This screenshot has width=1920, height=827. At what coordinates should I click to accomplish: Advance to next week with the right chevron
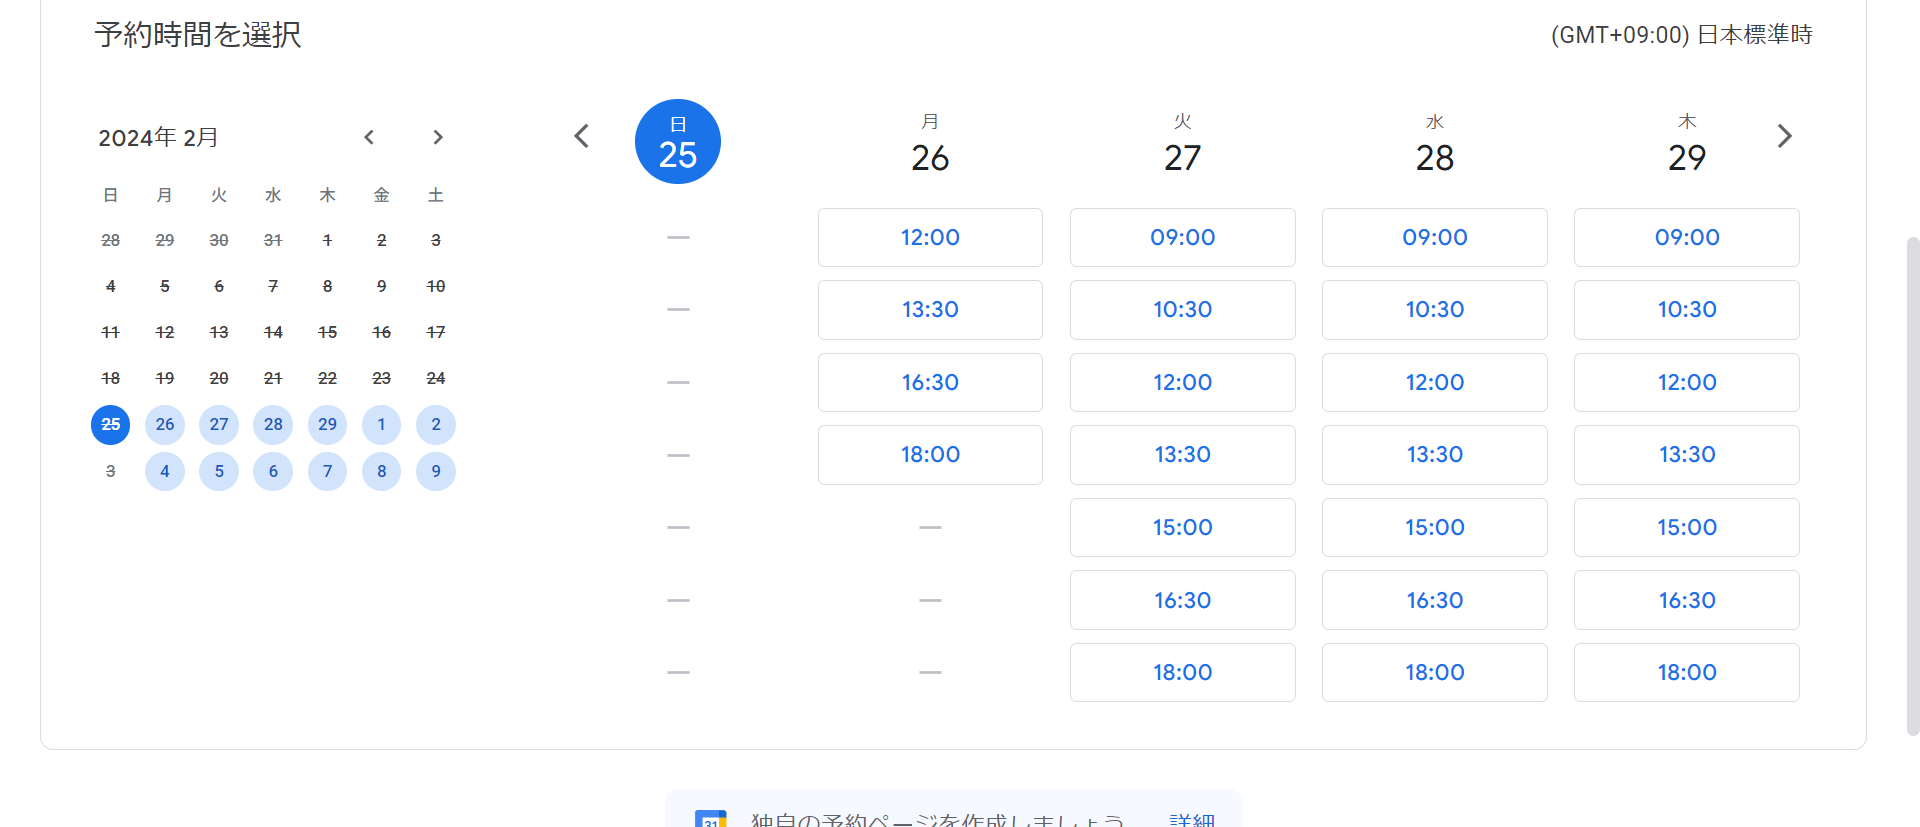pos(1784,135)
